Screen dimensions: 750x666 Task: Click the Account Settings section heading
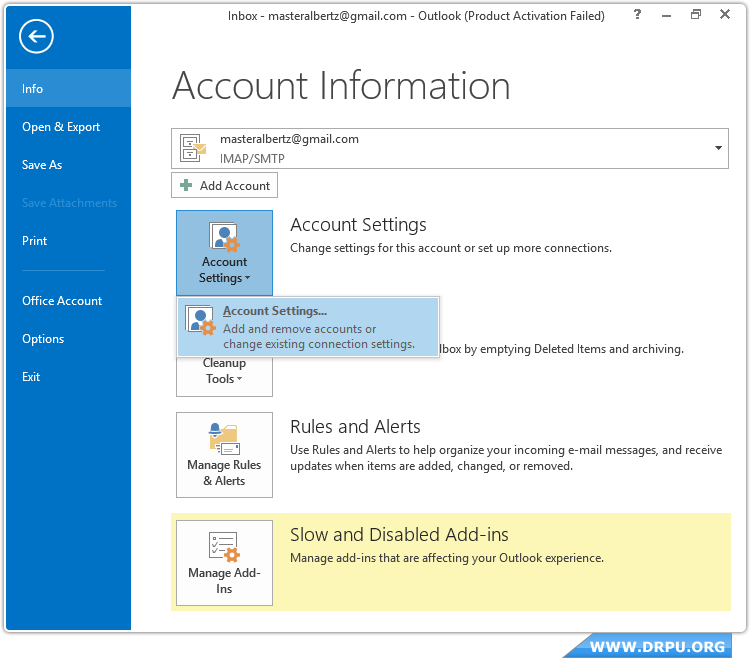[358, 225]
